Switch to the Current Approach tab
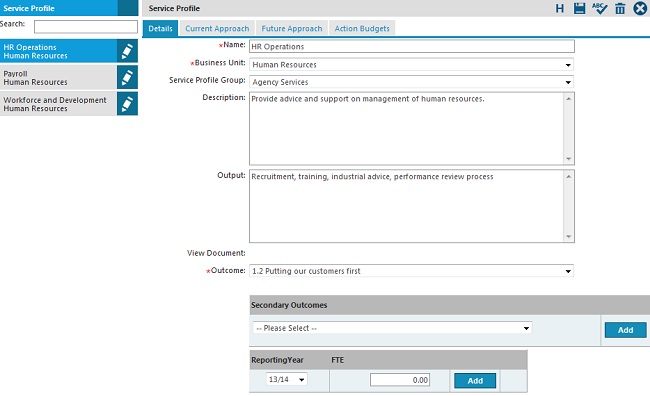 [217, 29]
